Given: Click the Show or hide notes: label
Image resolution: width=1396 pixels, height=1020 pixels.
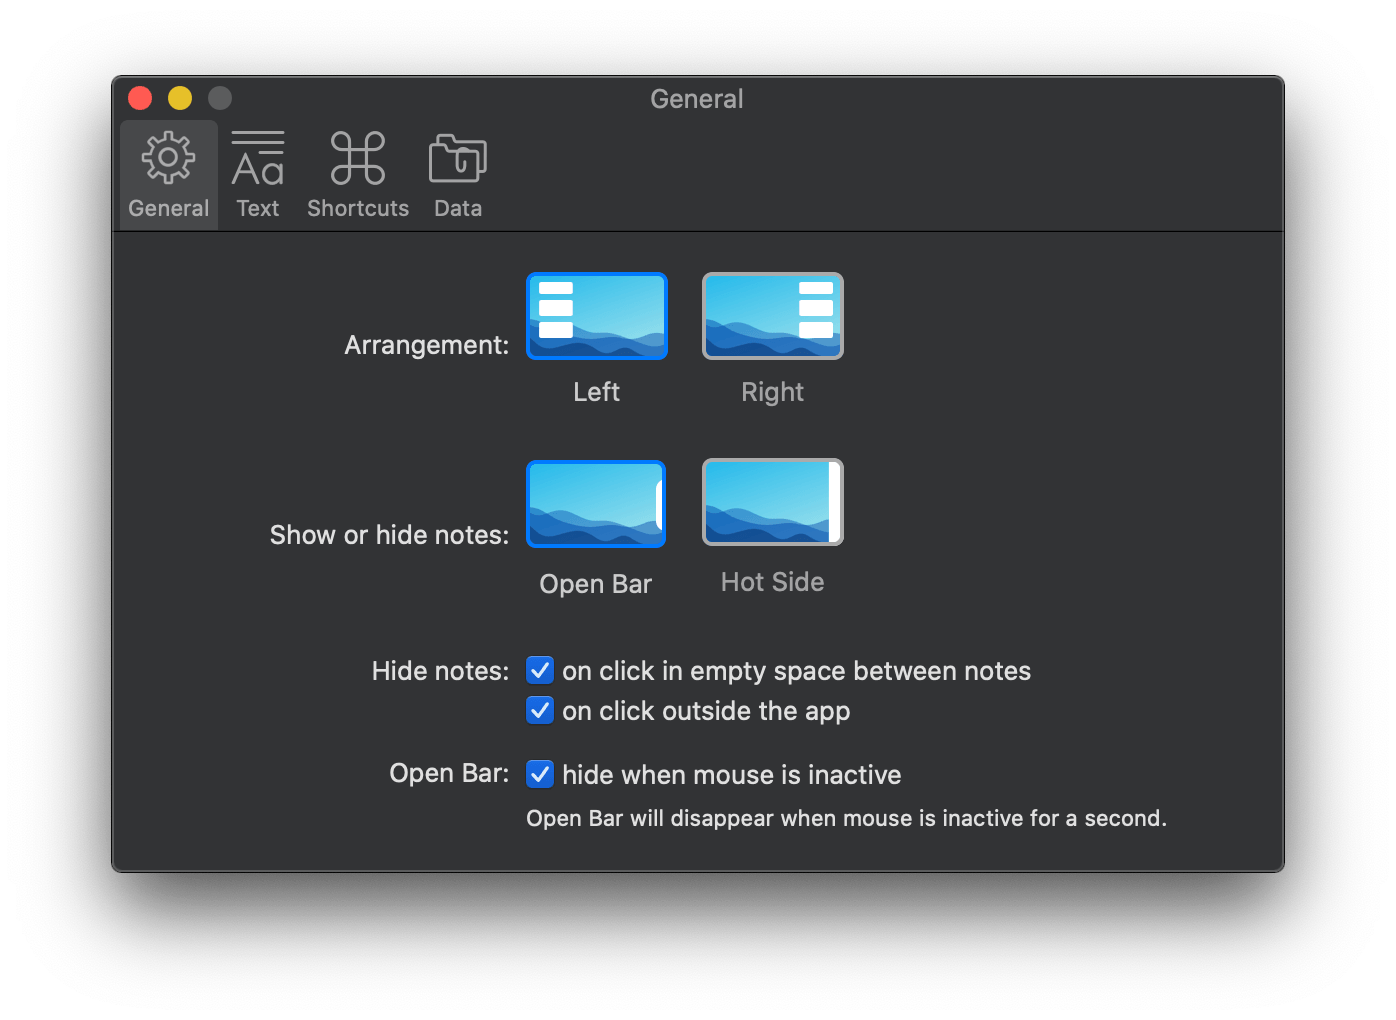Looking at the screenshot, I should click(389, 535).
